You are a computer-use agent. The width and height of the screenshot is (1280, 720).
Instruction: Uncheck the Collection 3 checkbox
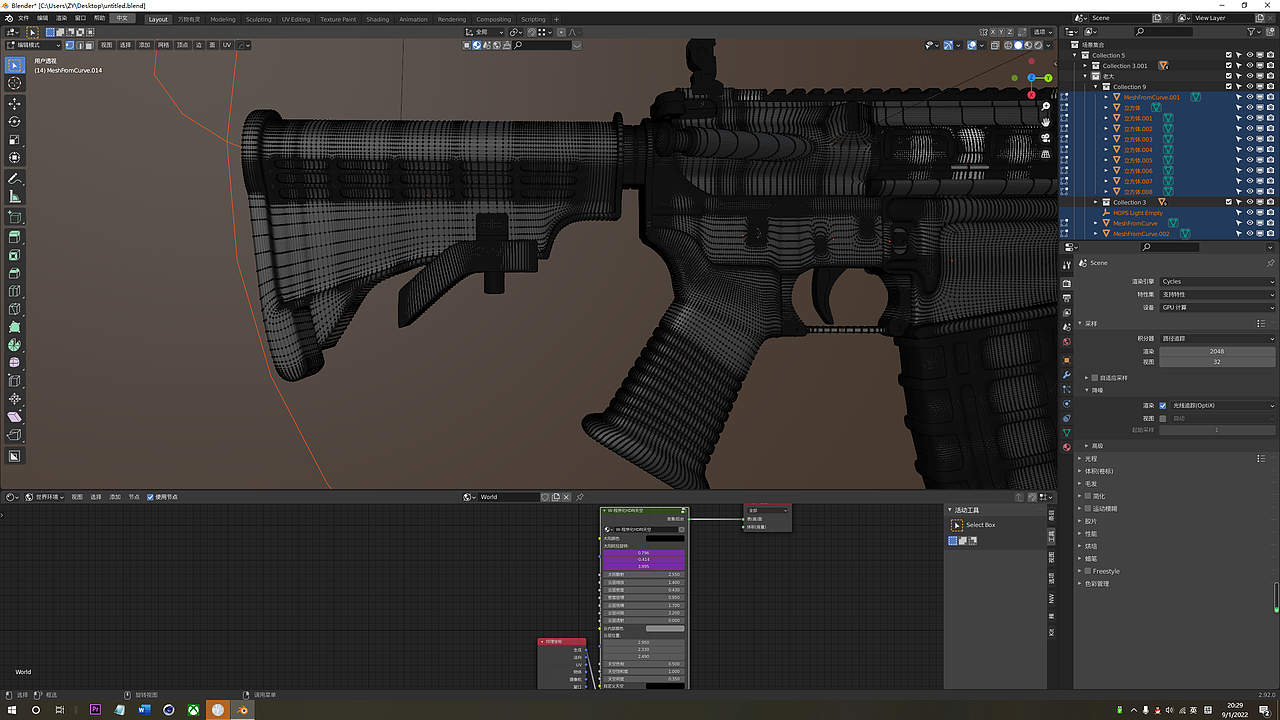click(1228, 202)
